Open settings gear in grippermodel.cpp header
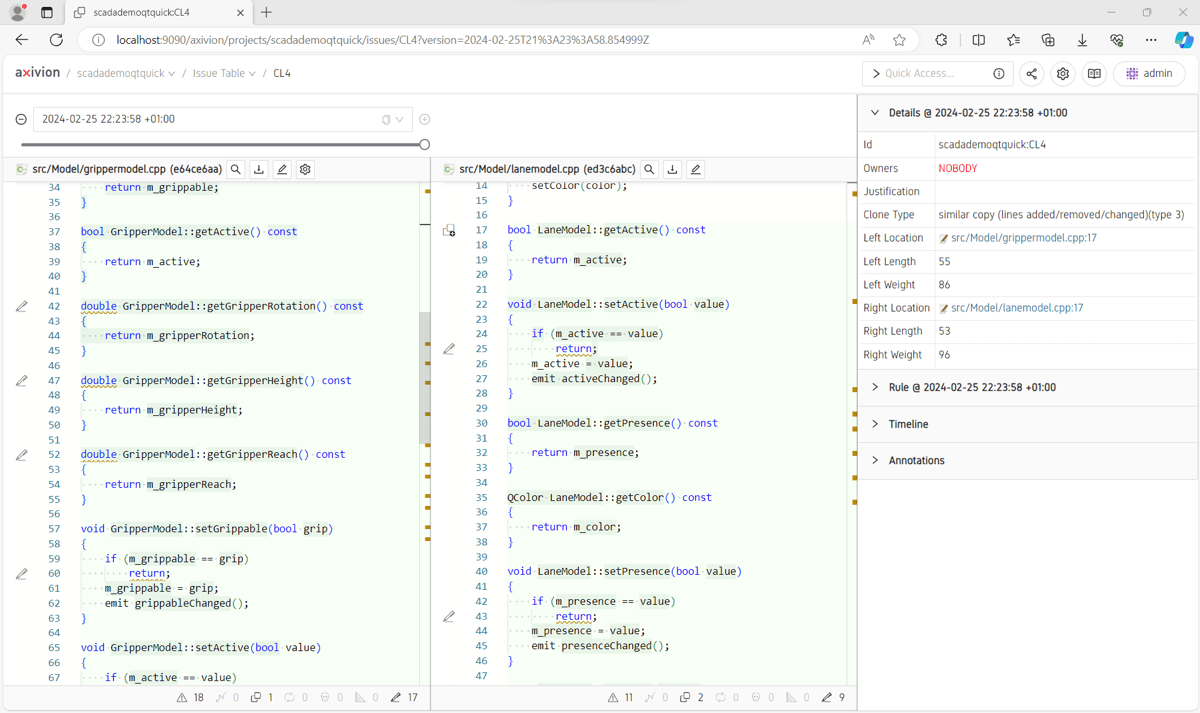1200x713 pixels. tap(305, 170)
